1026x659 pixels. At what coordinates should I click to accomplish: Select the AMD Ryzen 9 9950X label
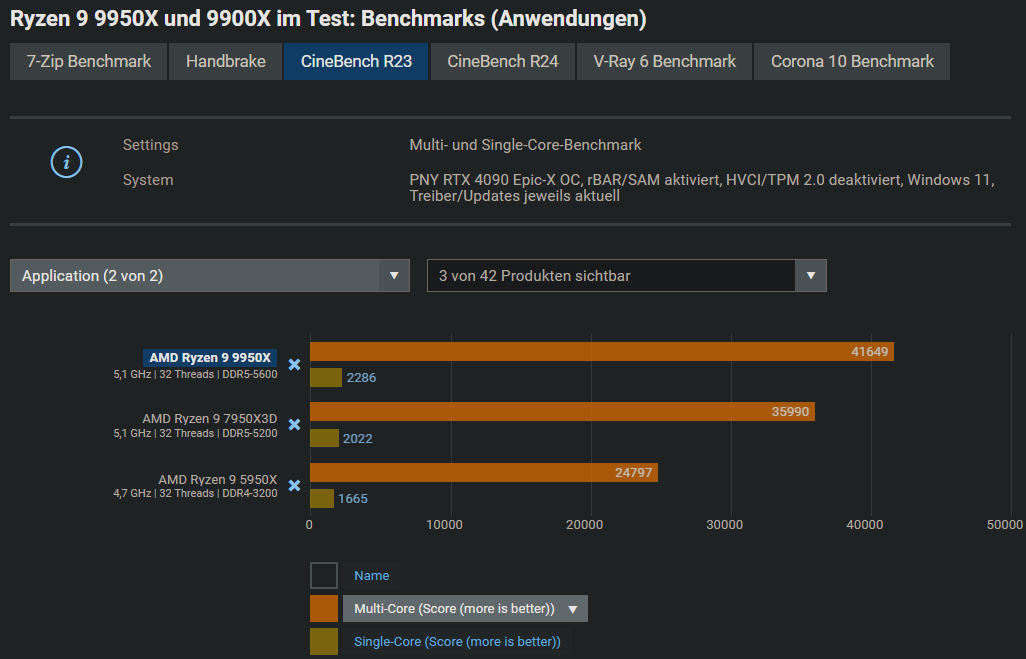(x=210, y=357)
